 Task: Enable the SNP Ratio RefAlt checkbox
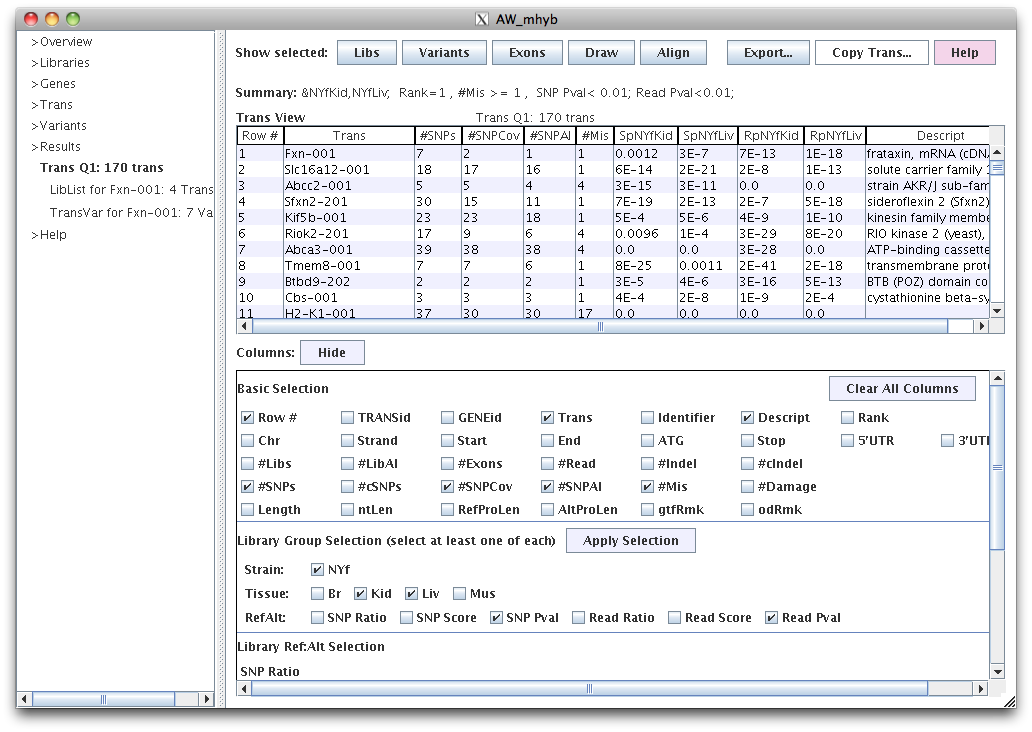[318, 618]
